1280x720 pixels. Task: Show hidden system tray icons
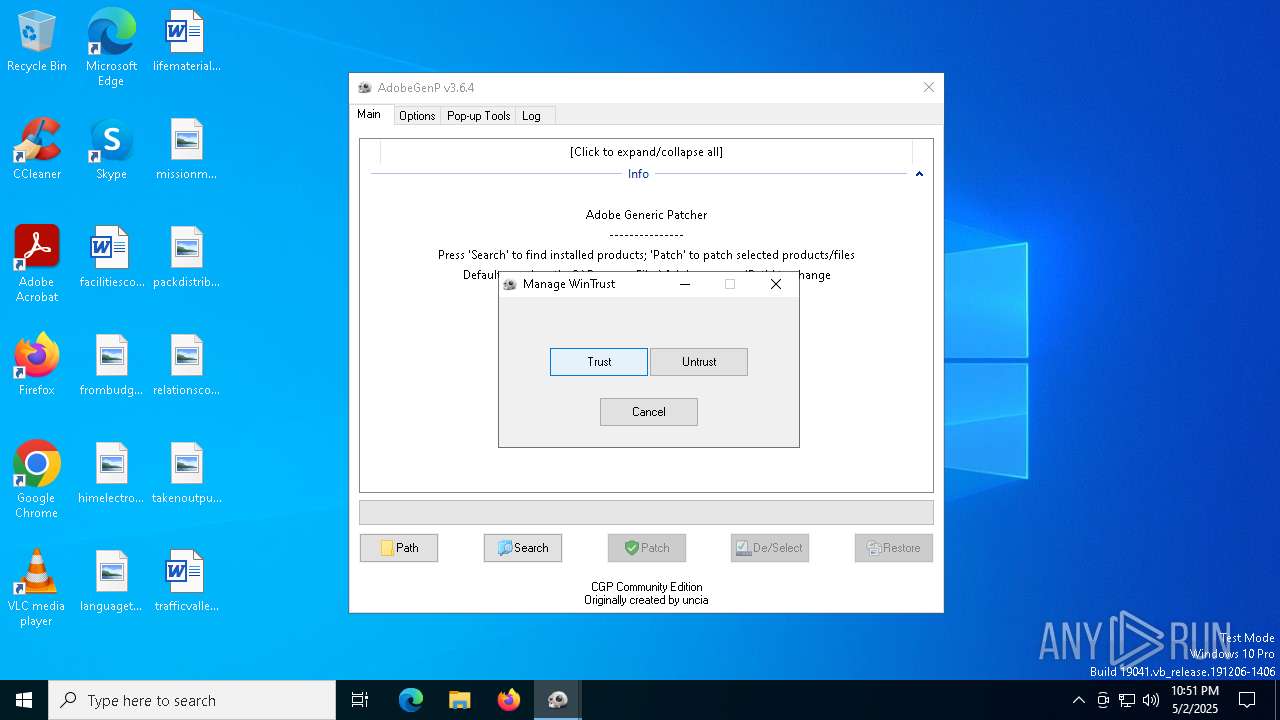coord(1078,700)
